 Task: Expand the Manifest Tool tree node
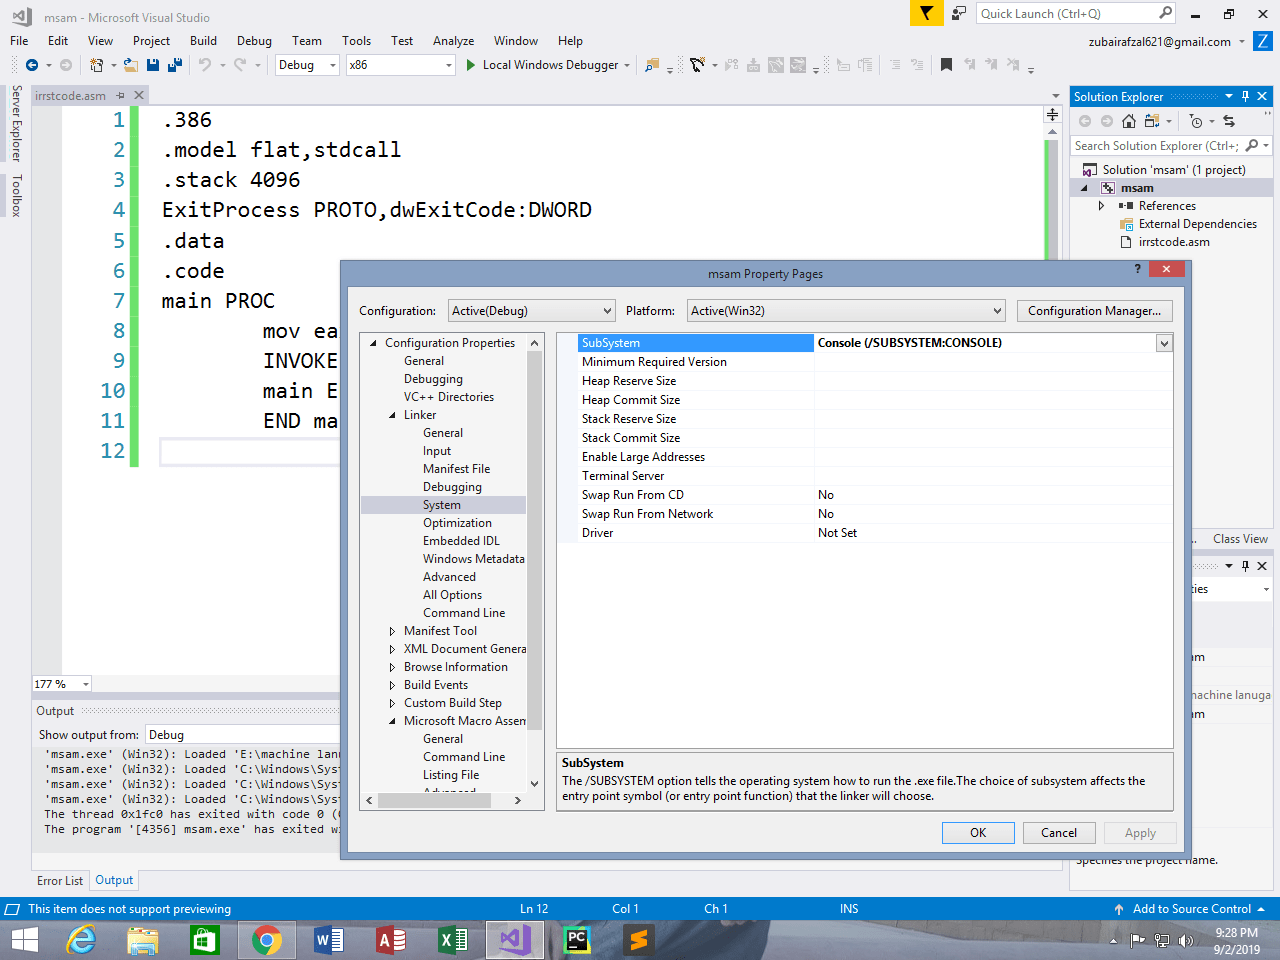392,631
